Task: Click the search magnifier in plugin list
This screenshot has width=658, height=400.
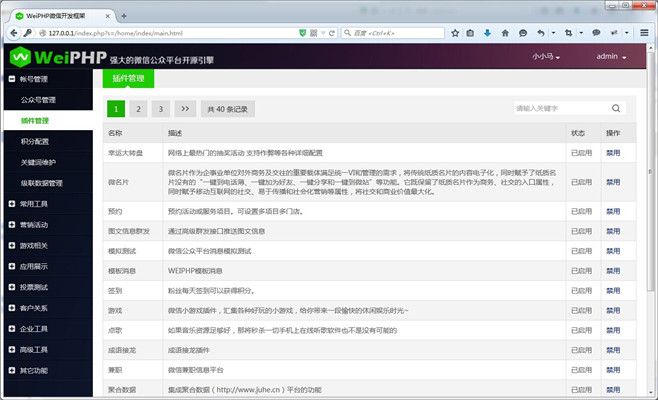Action: pos(616,108)
